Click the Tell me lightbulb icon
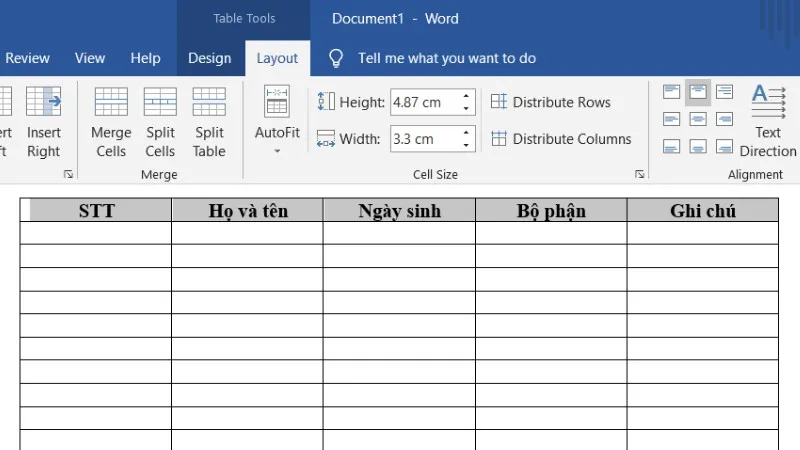 tap(337, 58)
